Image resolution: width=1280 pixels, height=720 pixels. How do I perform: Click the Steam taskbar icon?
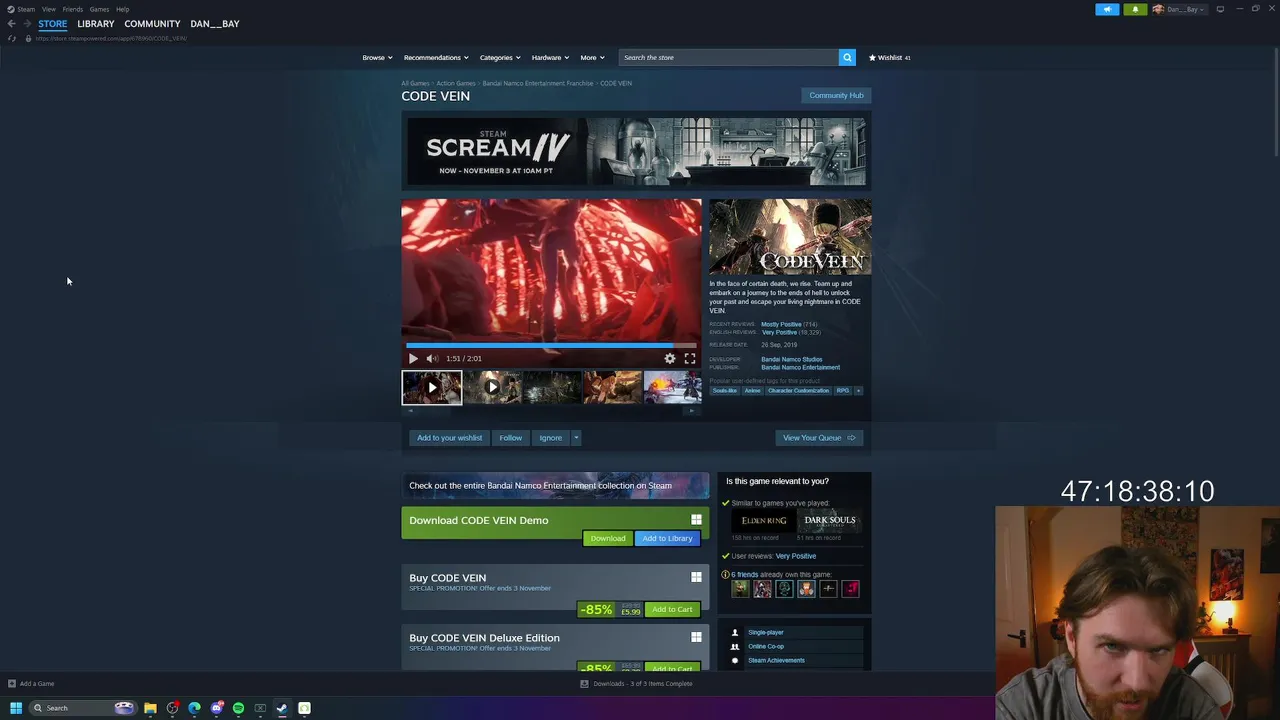(x=282, y=708)
